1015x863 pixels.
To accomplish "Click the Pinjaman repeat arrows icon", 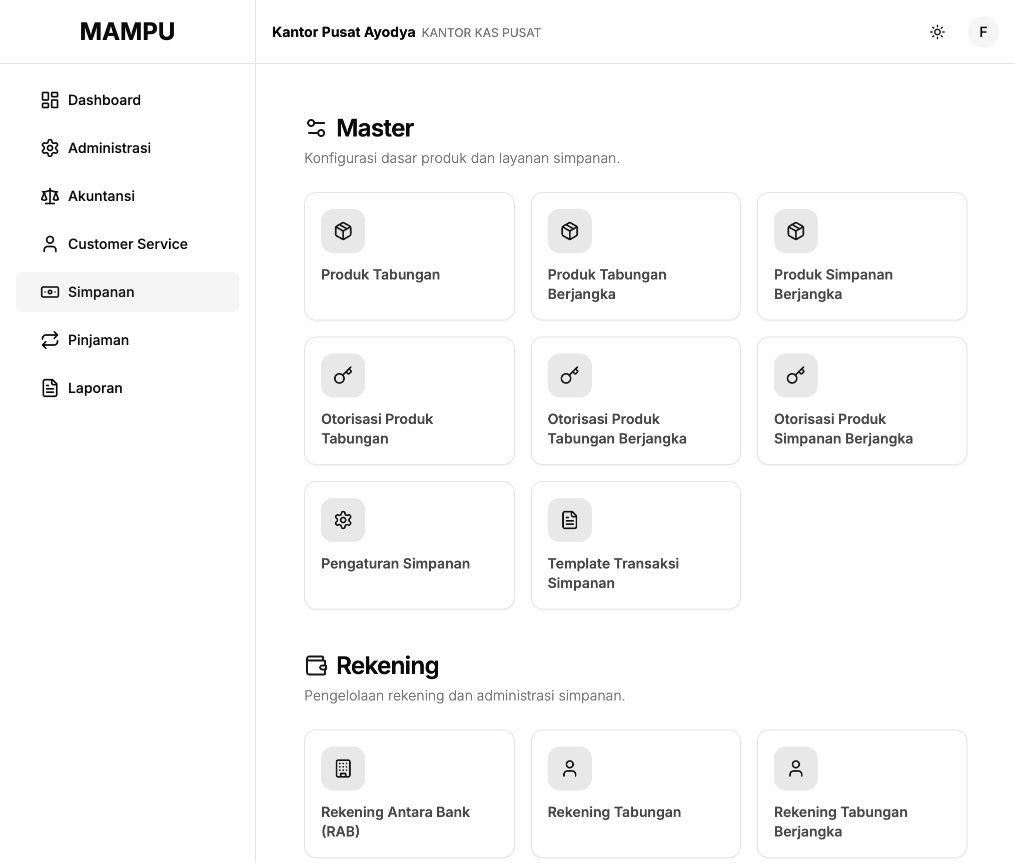I will (x=50, y=340).
